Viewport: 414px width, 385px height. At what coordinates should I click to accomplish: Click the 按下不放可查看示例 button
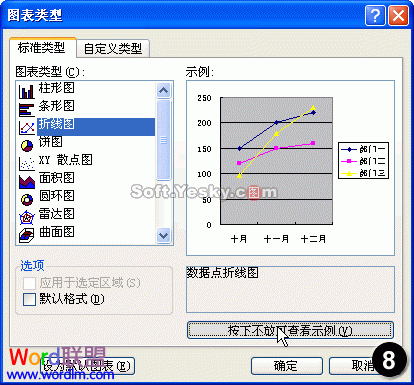[290, 330]
